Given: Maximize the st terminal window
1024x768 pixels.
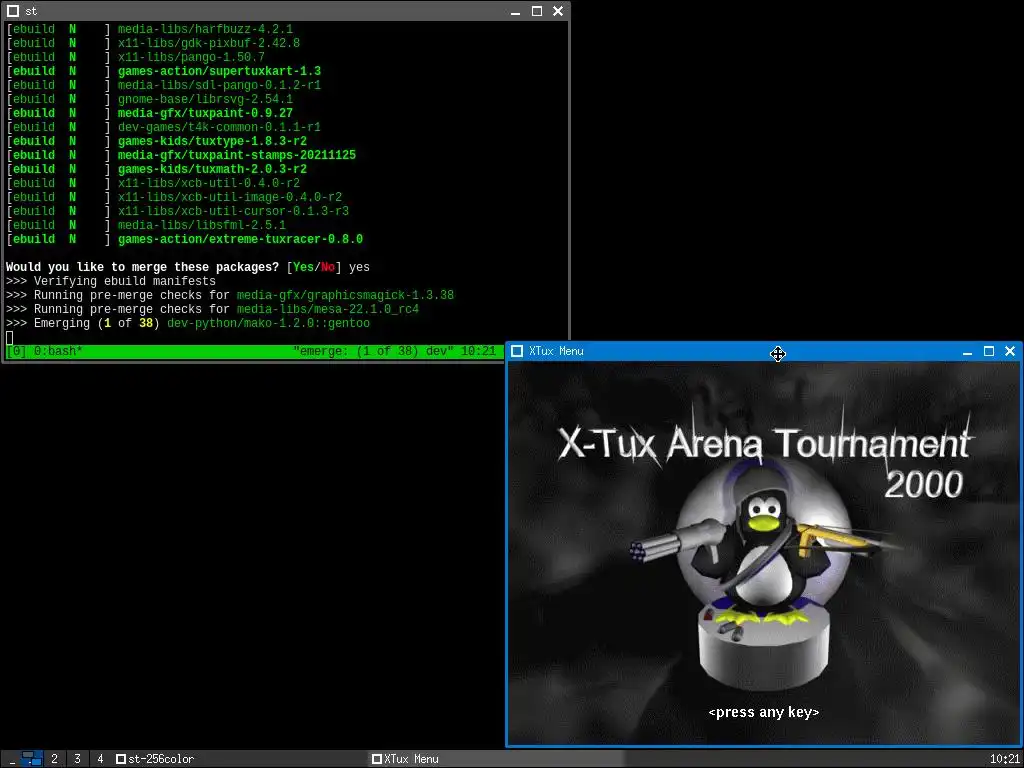Looking at the screenshot, I should (537, 11).
